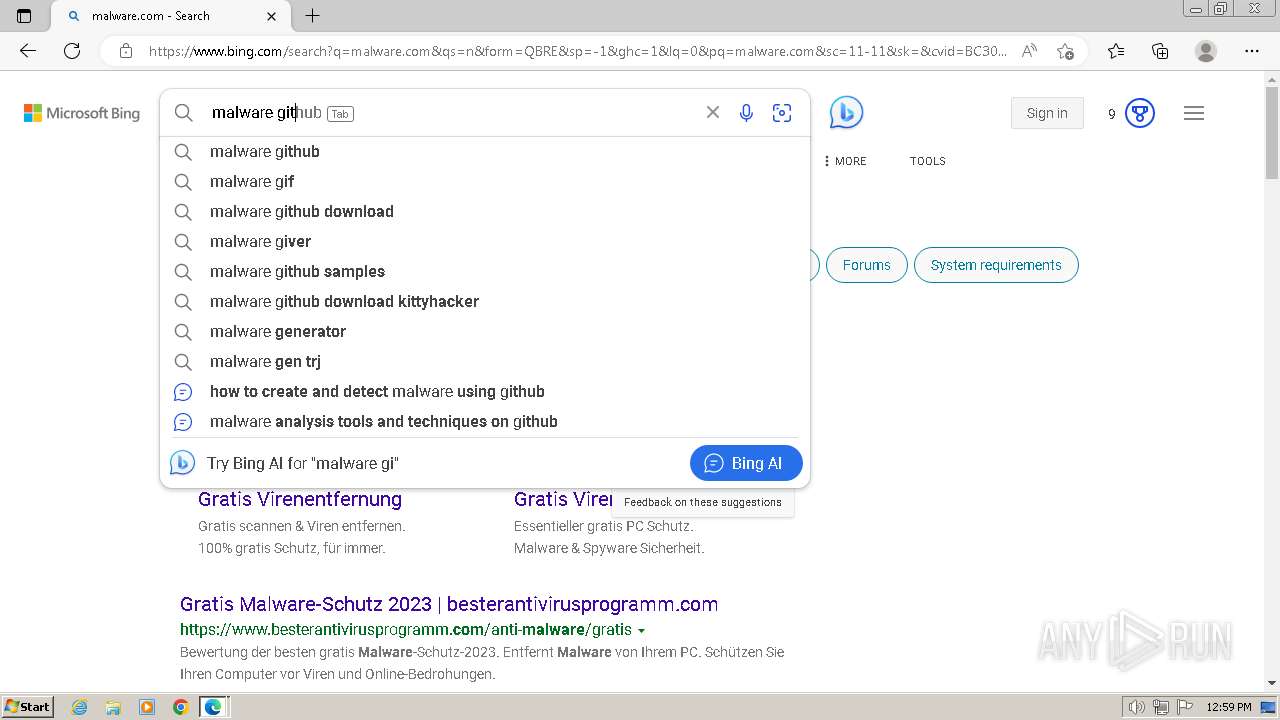Open Read aloud icon in address bar
Screen dimensions: 1280x720
click(x=1029, y=51)
